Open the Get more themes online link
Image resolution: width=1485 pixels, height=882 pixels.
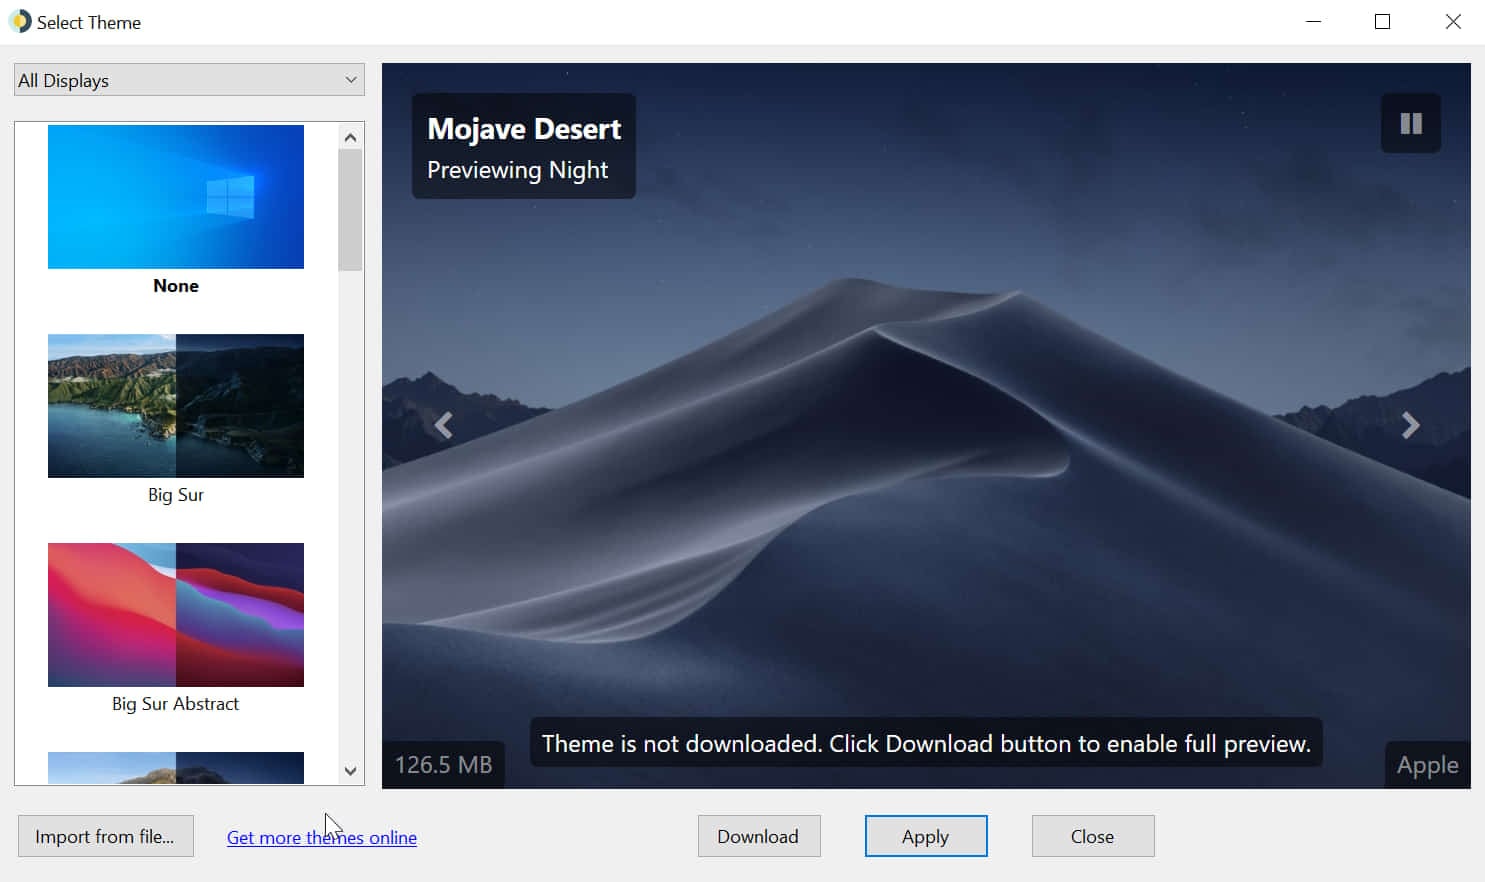coord(322,838)
